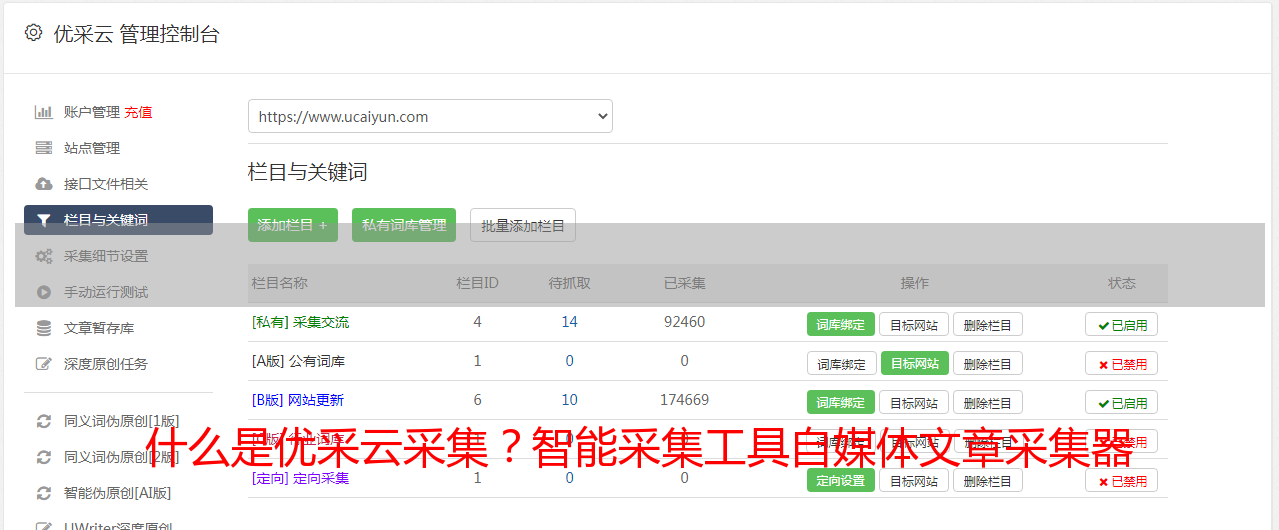The image size is (1279, 530).
Task: Open the [B版] 网站更新 column name
Action: point(298,400)
